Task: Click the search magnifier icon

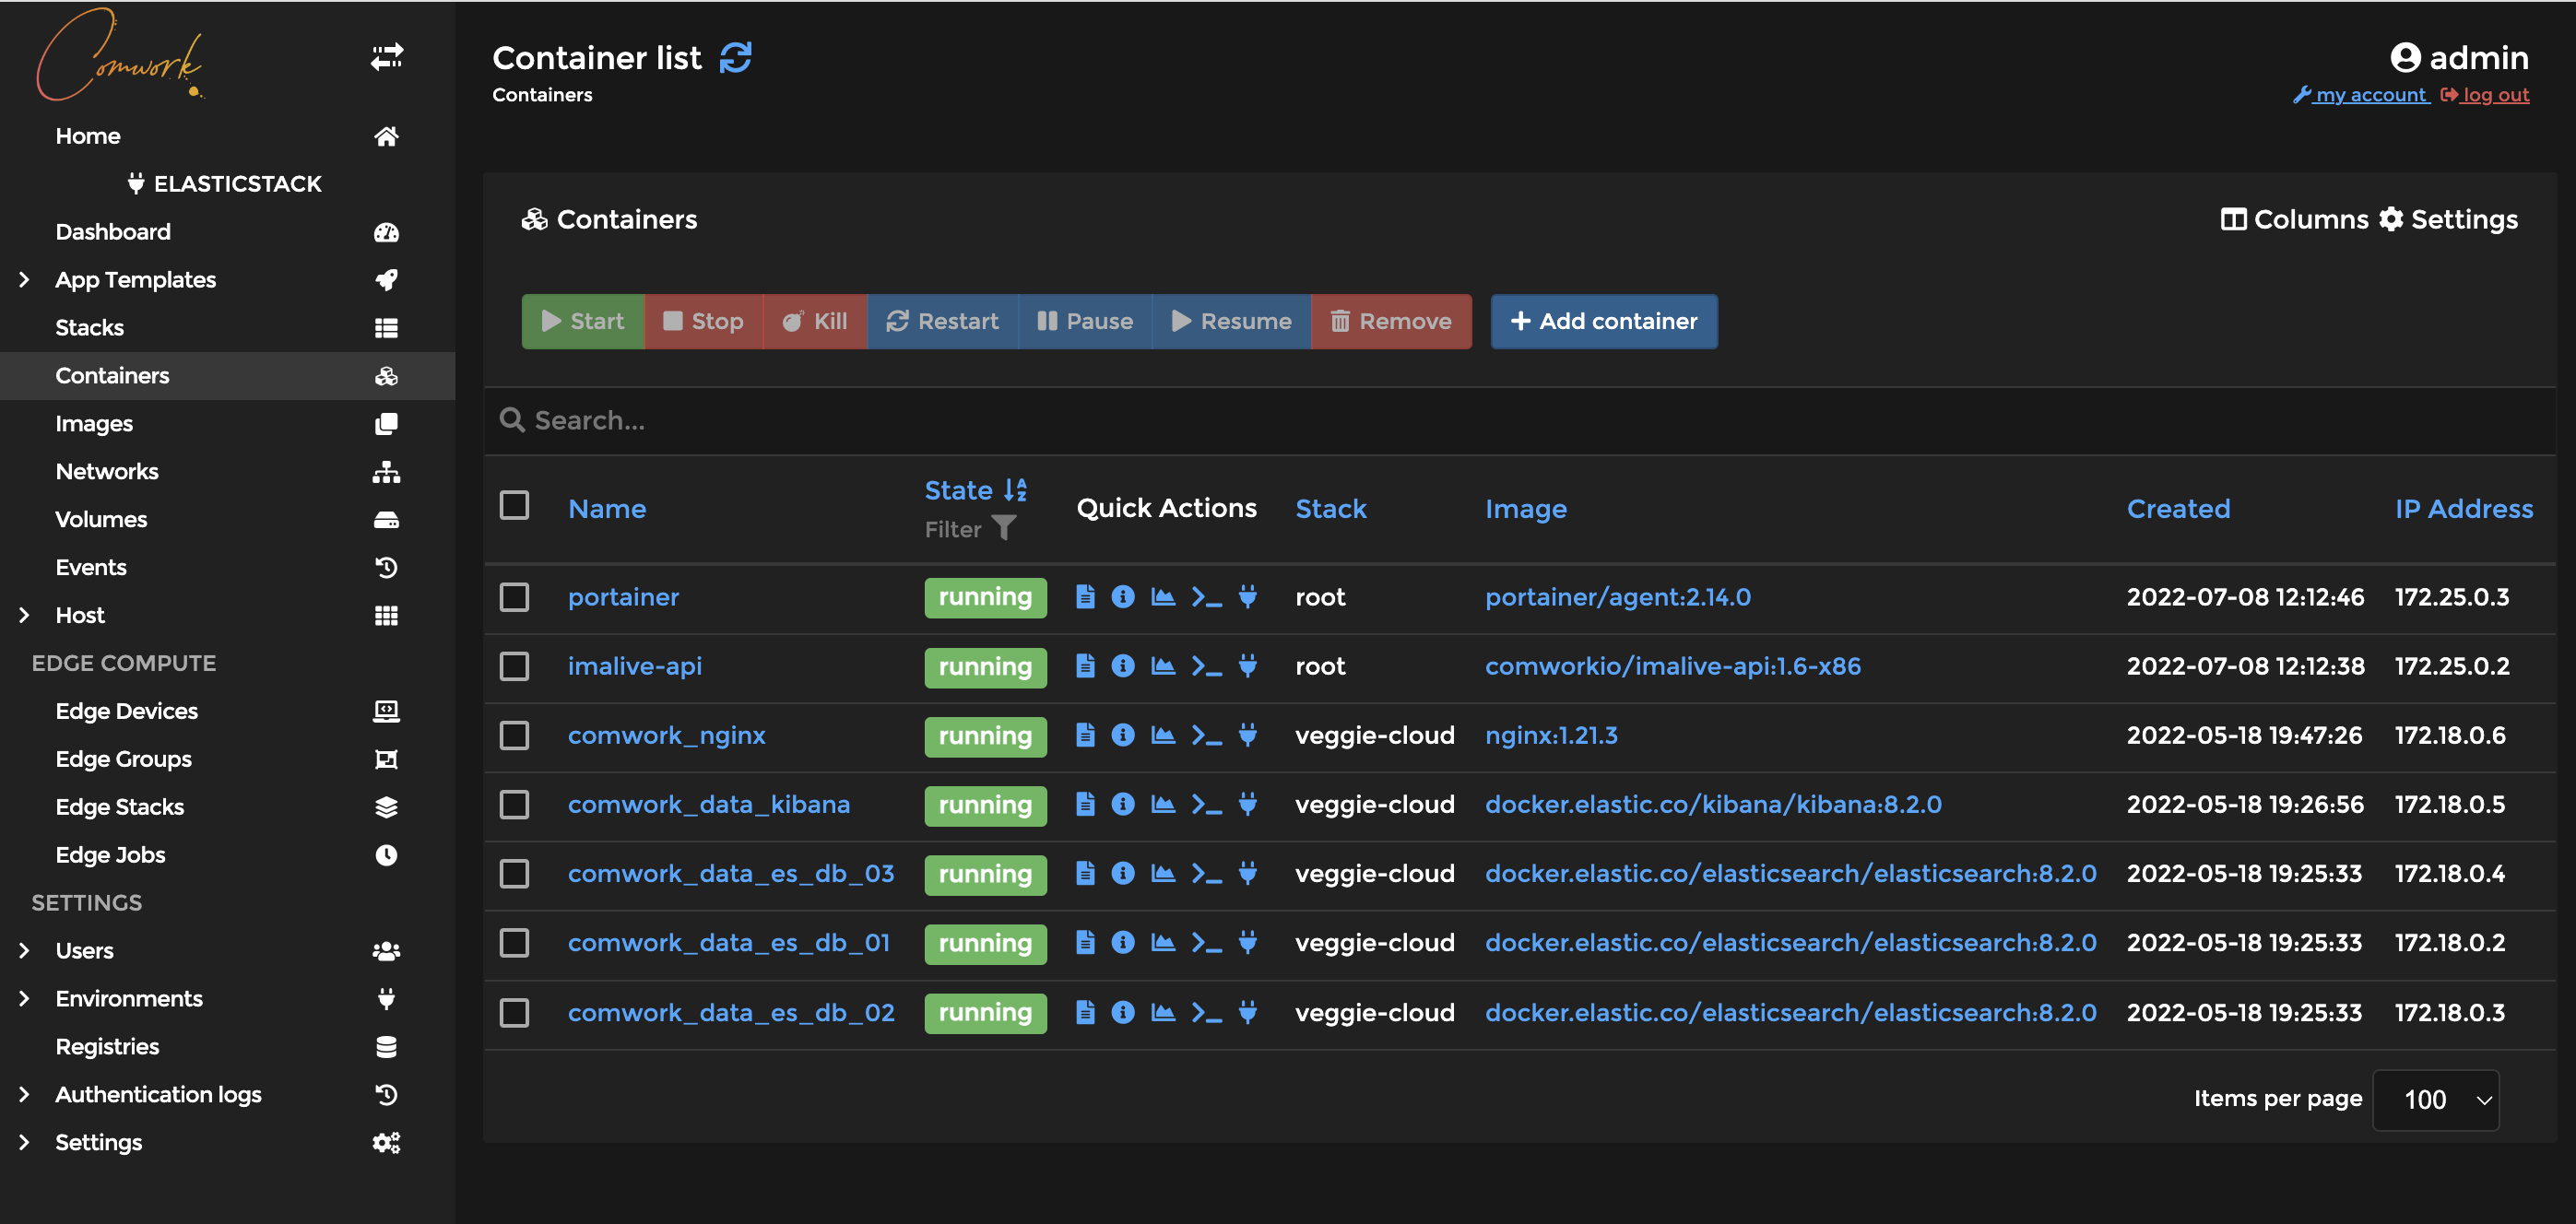Action: point(512,420)
